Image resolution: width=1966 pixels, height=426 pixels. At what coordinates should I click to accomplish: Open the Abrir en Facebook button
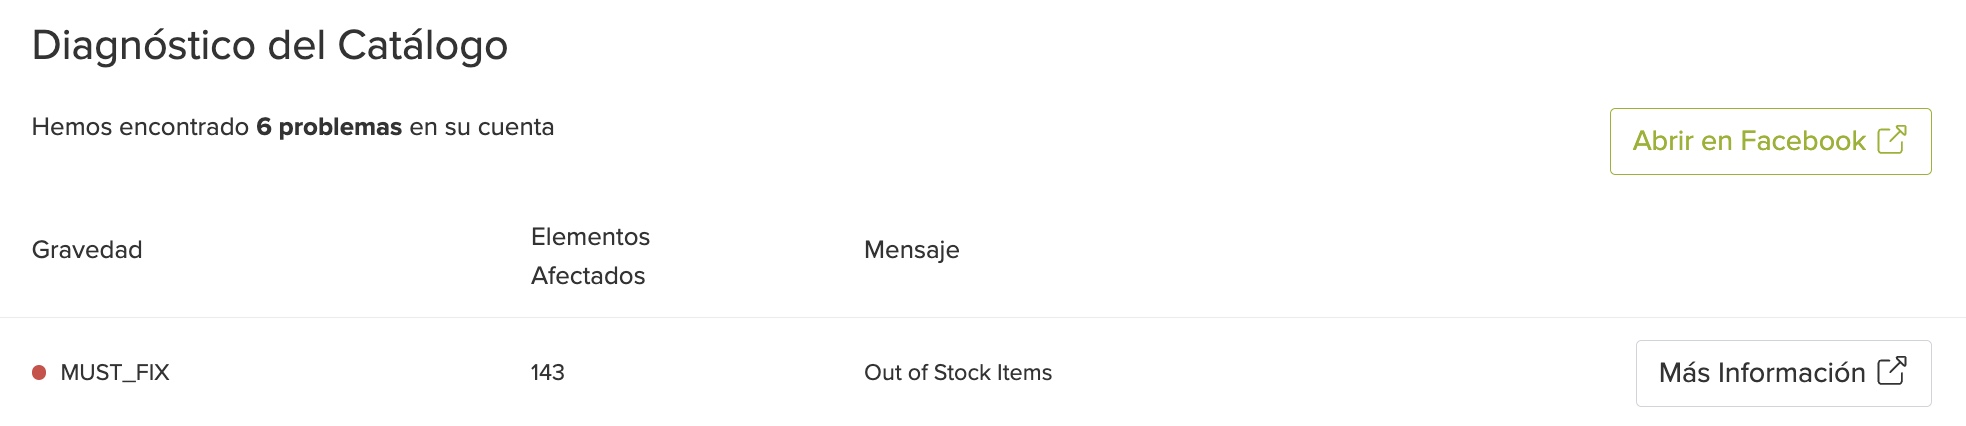tap(1770, 141)
